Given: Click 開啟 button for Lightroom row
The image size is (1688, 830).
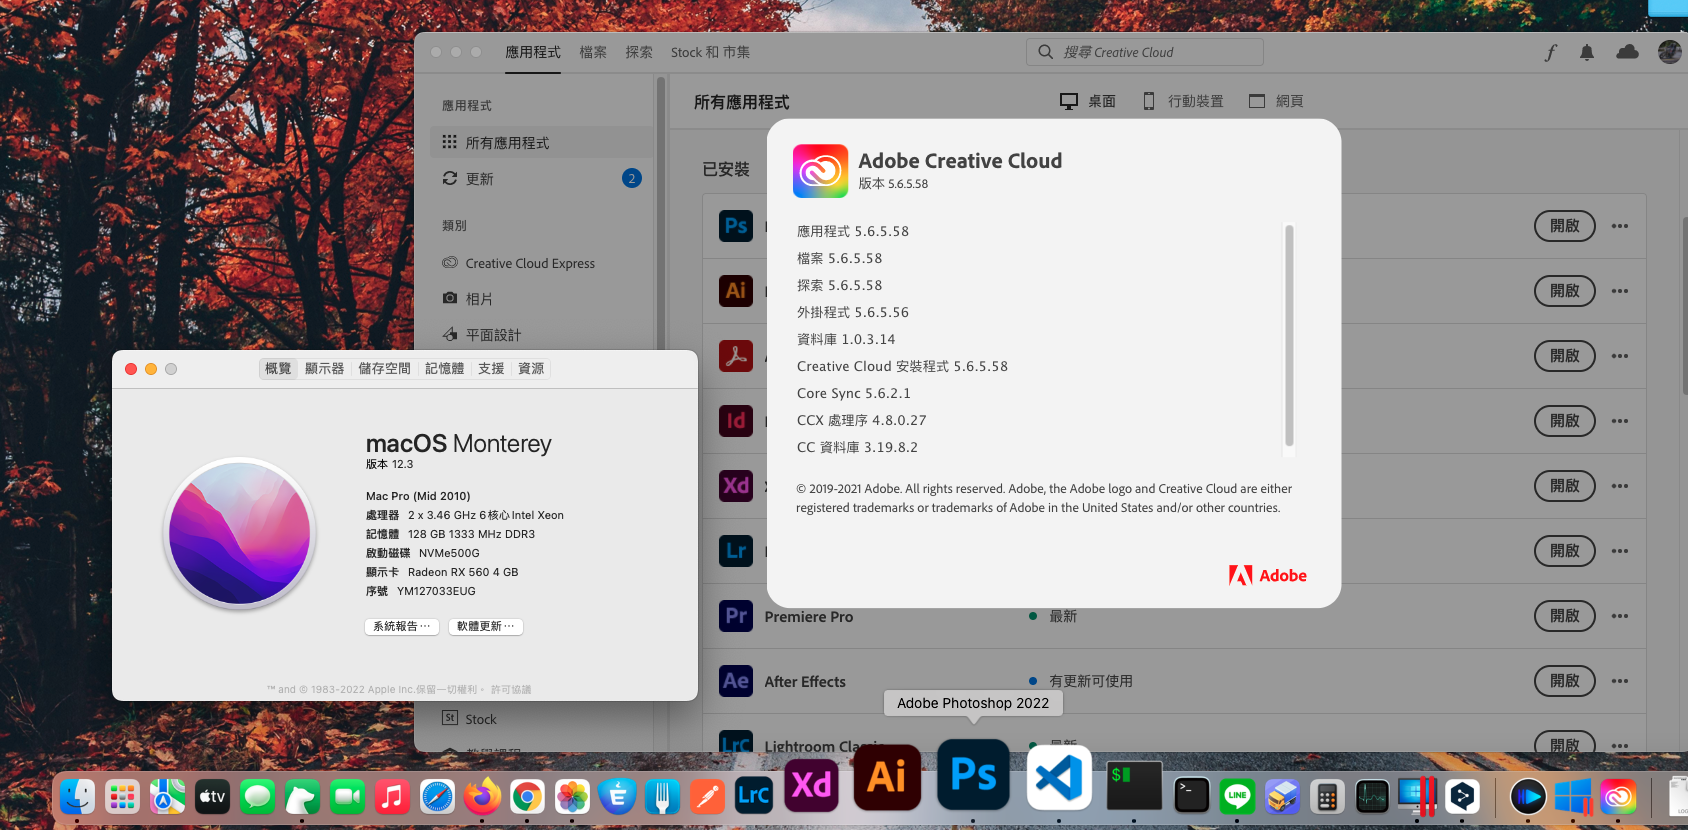Looking at the screenshot, I should (x=1565, y=551).
